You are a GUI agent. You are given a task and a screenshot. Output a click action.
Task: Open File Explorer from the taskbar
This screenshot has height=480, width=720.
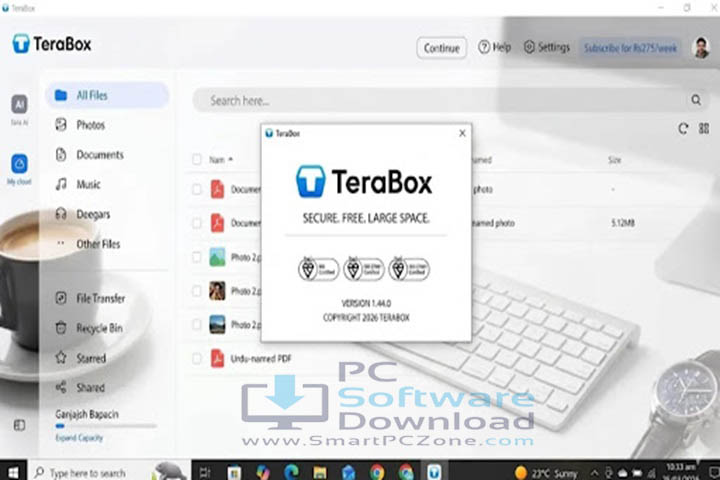[320, 472]
